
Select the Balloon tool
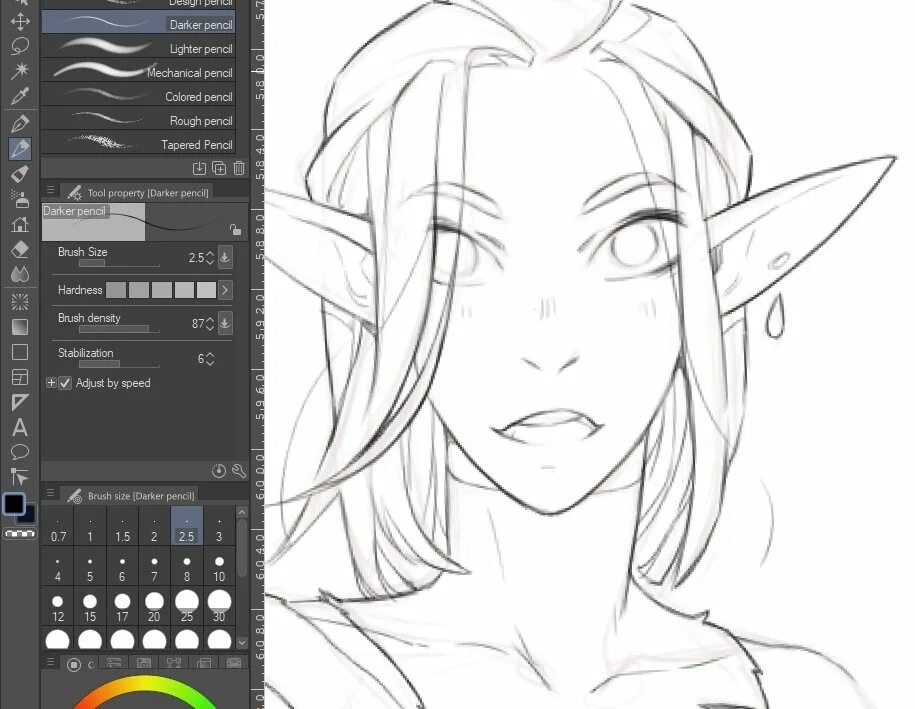click(20, 452)
